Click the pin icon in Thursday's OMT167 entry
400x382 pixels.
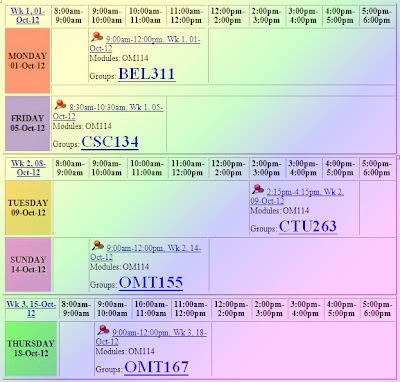(x=103, y=329)
